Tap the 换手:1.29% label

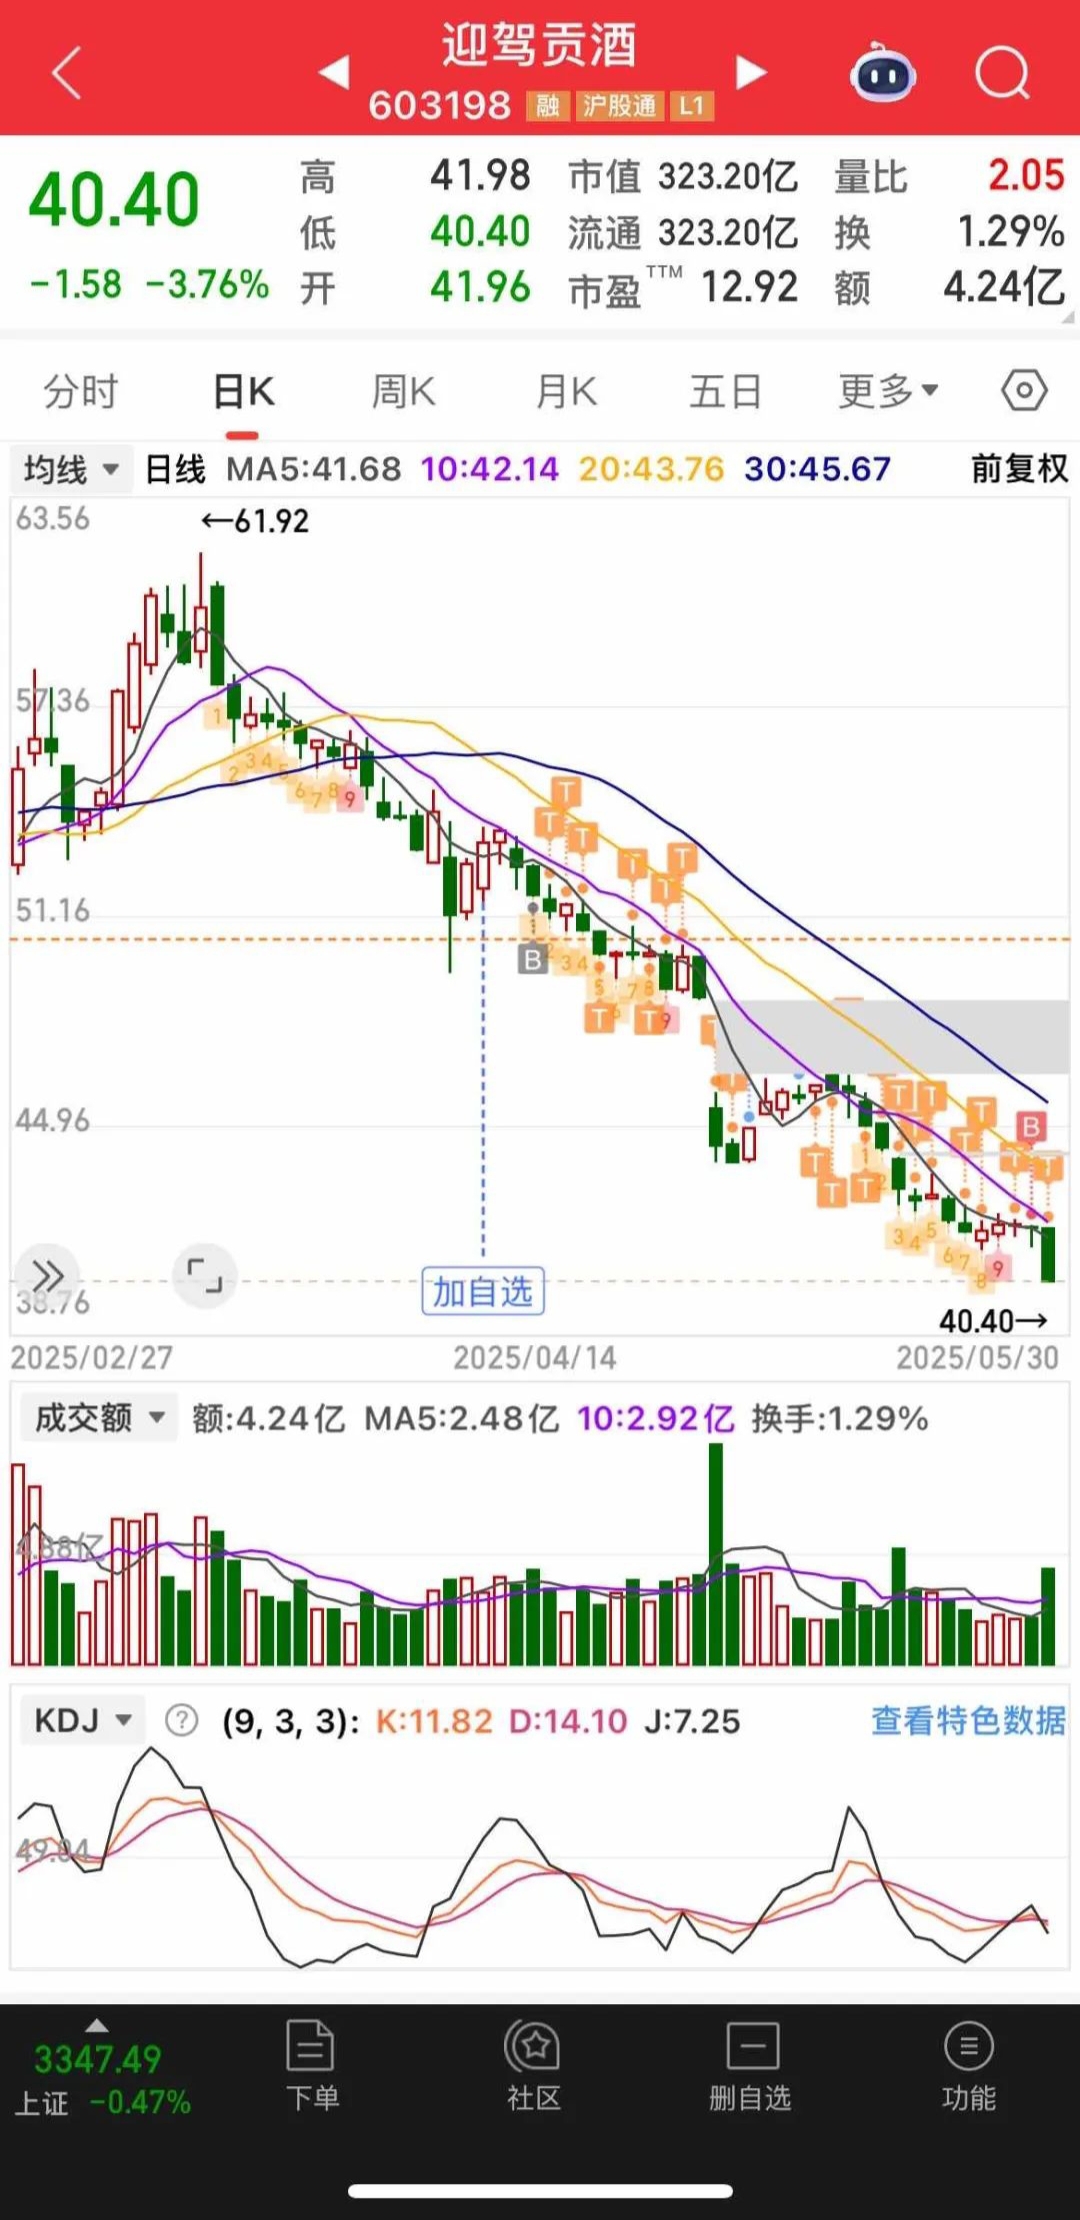click(x=840, y=1418)
